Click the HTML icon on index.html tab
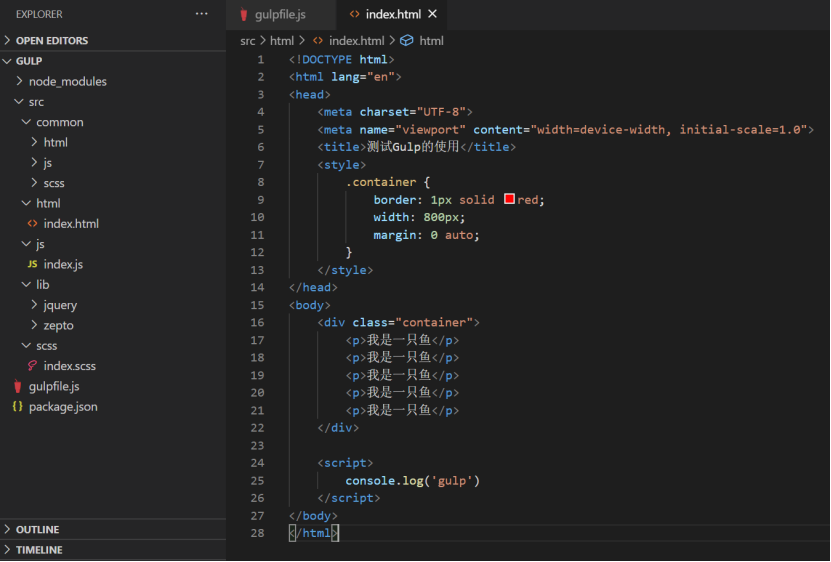 pyautogui.click(x=354, y=14)
